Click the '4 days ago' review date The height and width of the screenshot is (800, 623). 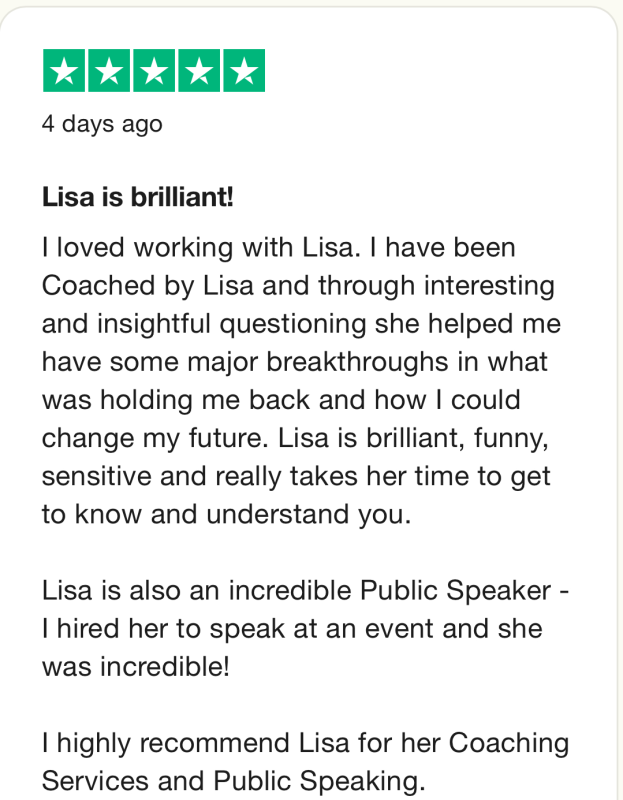click(102, 124)
